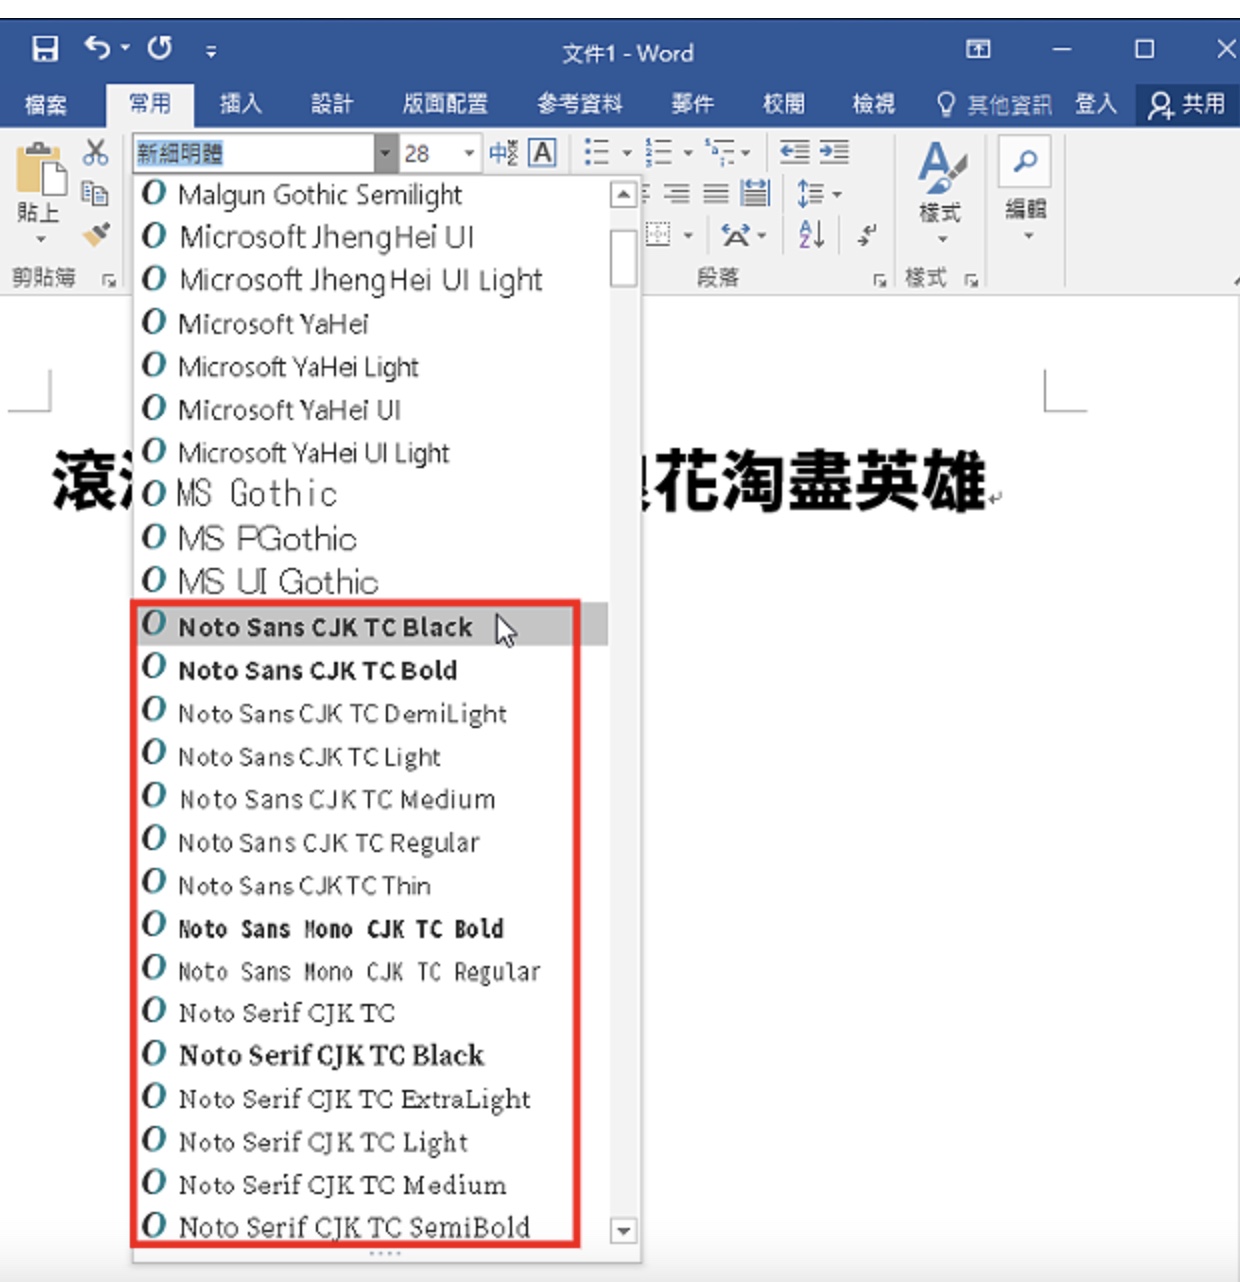The height and width of the screenshot is (1282, 1240).
Task: Click the Multilevel list icon
Action: coord(720,152)
